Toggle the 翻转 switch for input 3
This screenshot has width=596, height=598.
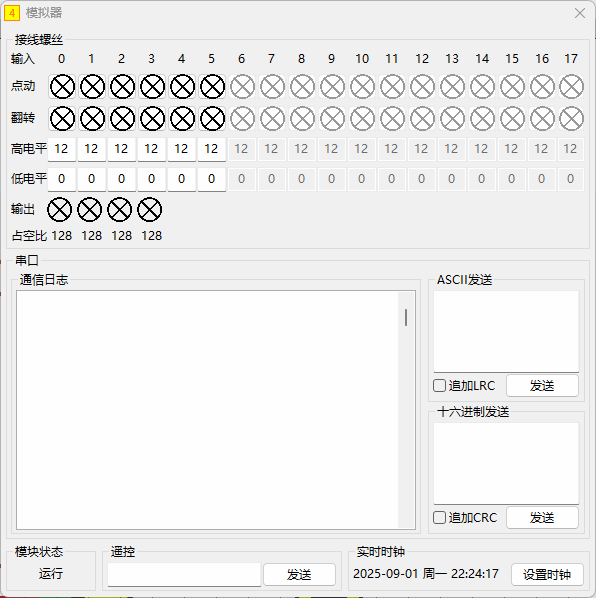[x=152, y=119]
